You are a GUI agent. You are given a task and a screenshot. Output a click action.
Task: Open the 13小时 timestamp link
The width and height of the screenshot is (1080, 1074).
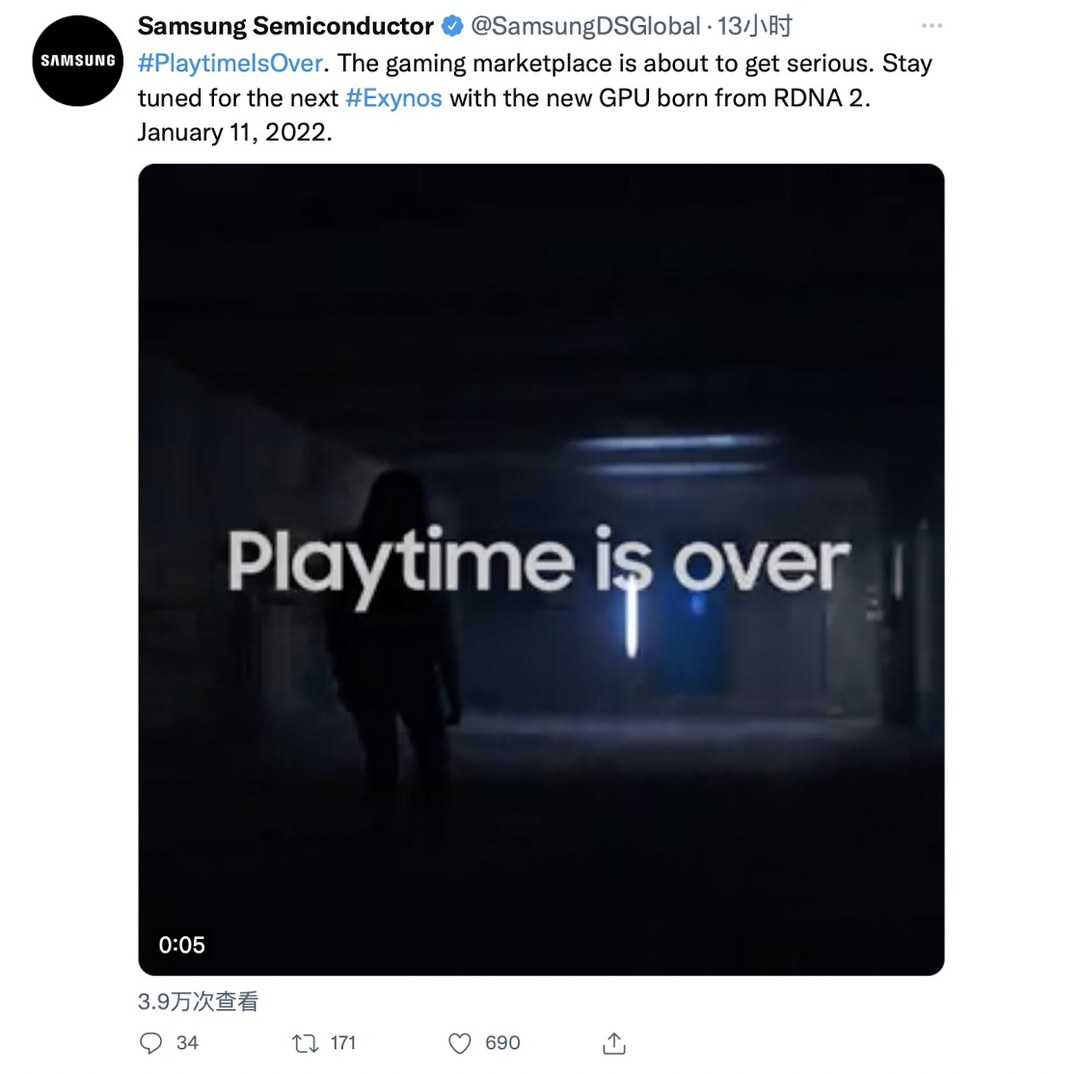coord(755,26)
